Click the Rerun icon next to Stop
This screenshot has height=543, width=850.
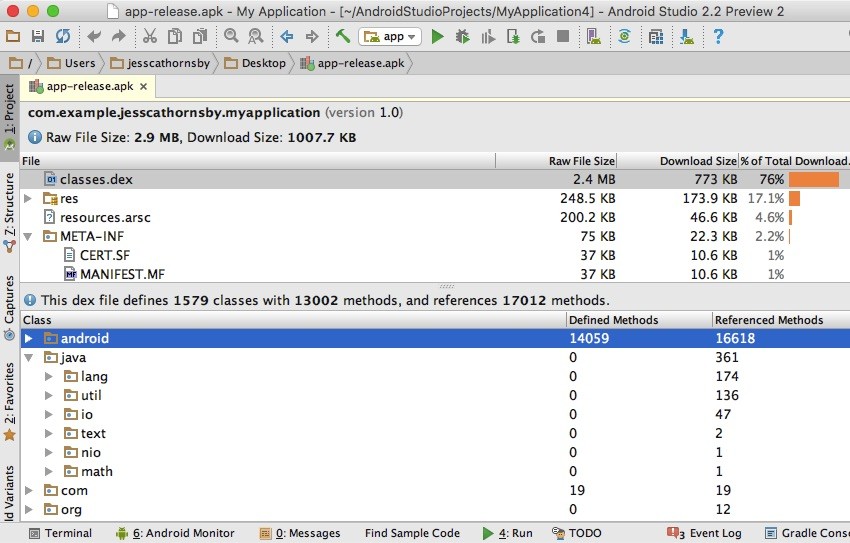click(538, 36)
